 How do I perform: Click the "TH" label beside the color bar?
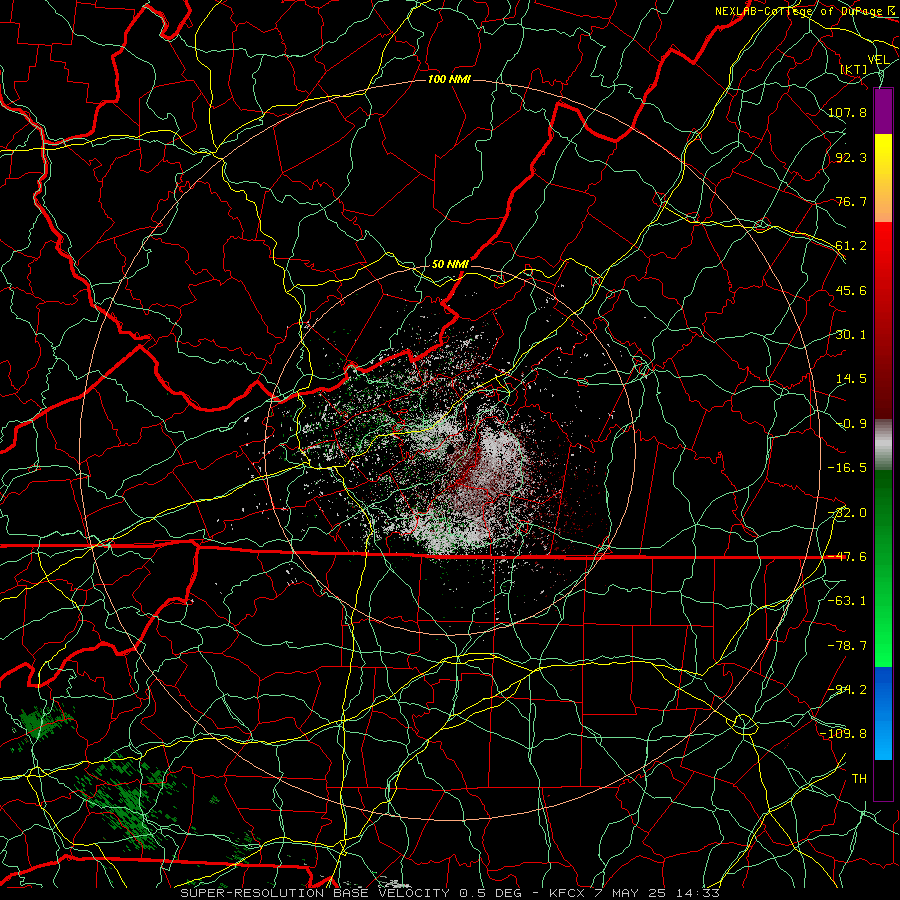pos(859,779)
